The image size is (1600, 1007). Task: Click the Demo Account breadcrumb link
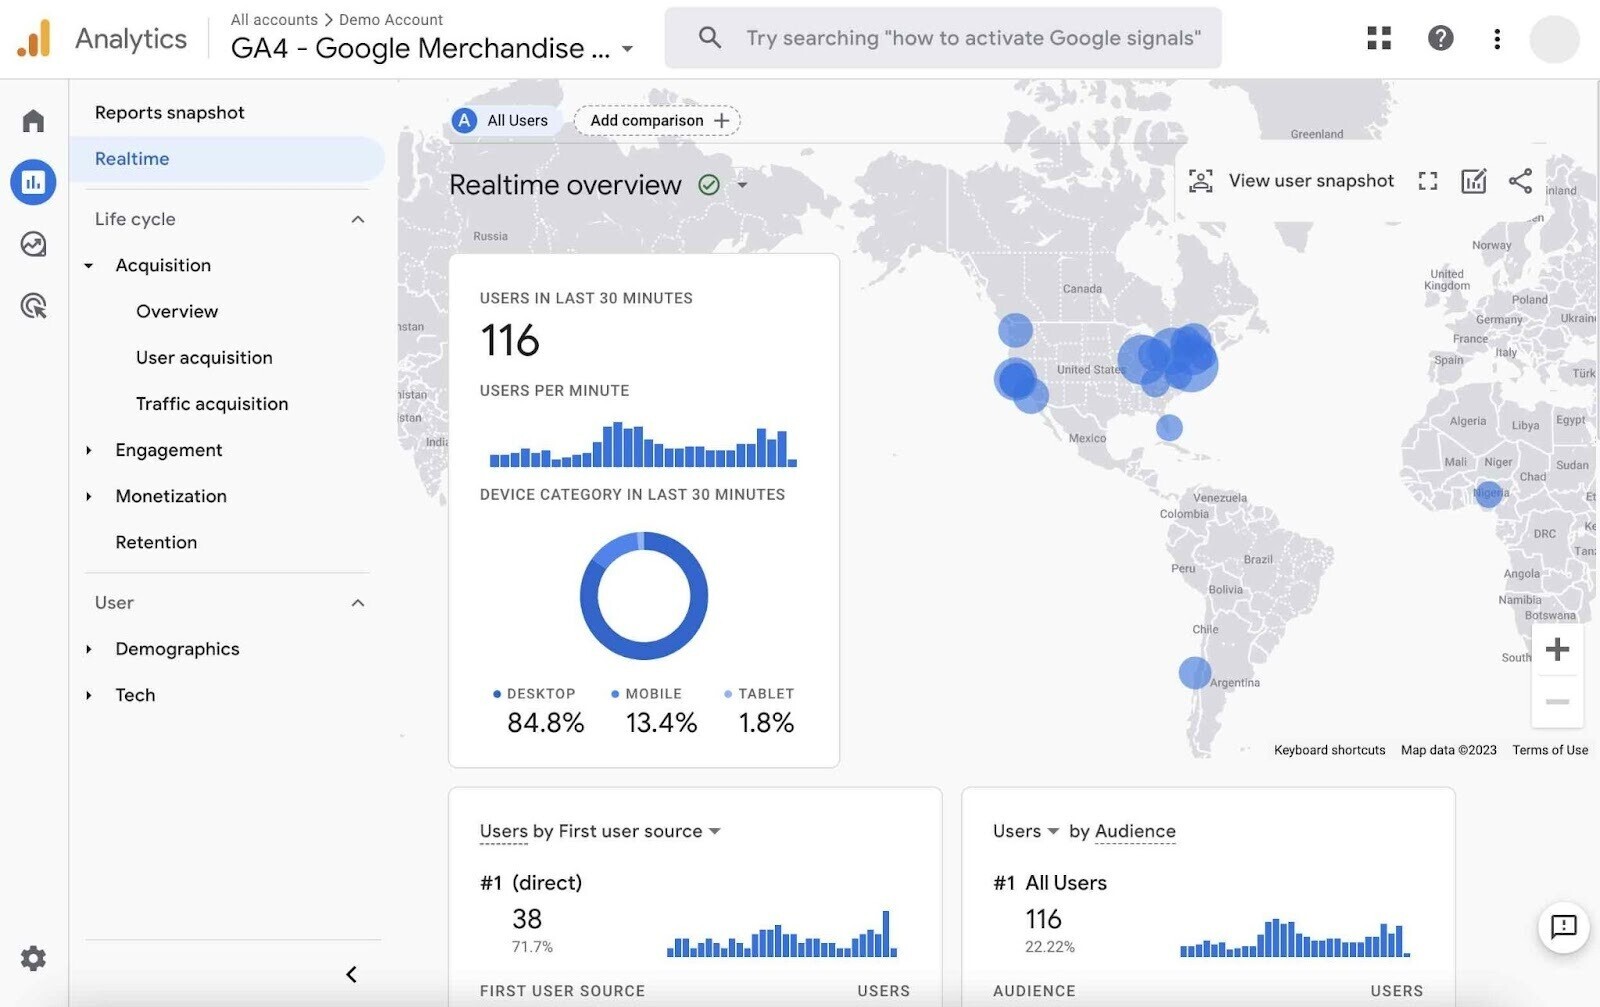(391, 19)
